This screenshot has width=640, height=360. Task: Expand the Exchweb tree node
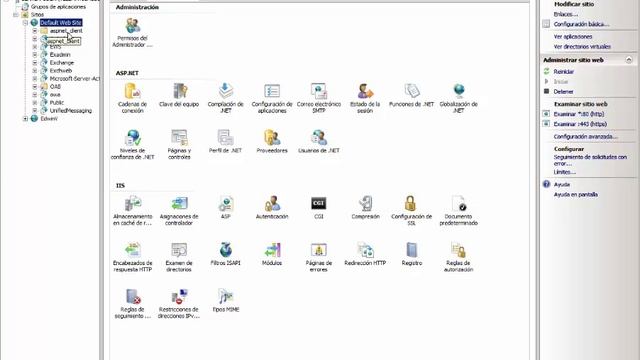pyautogui.click(x=35, y=71)
